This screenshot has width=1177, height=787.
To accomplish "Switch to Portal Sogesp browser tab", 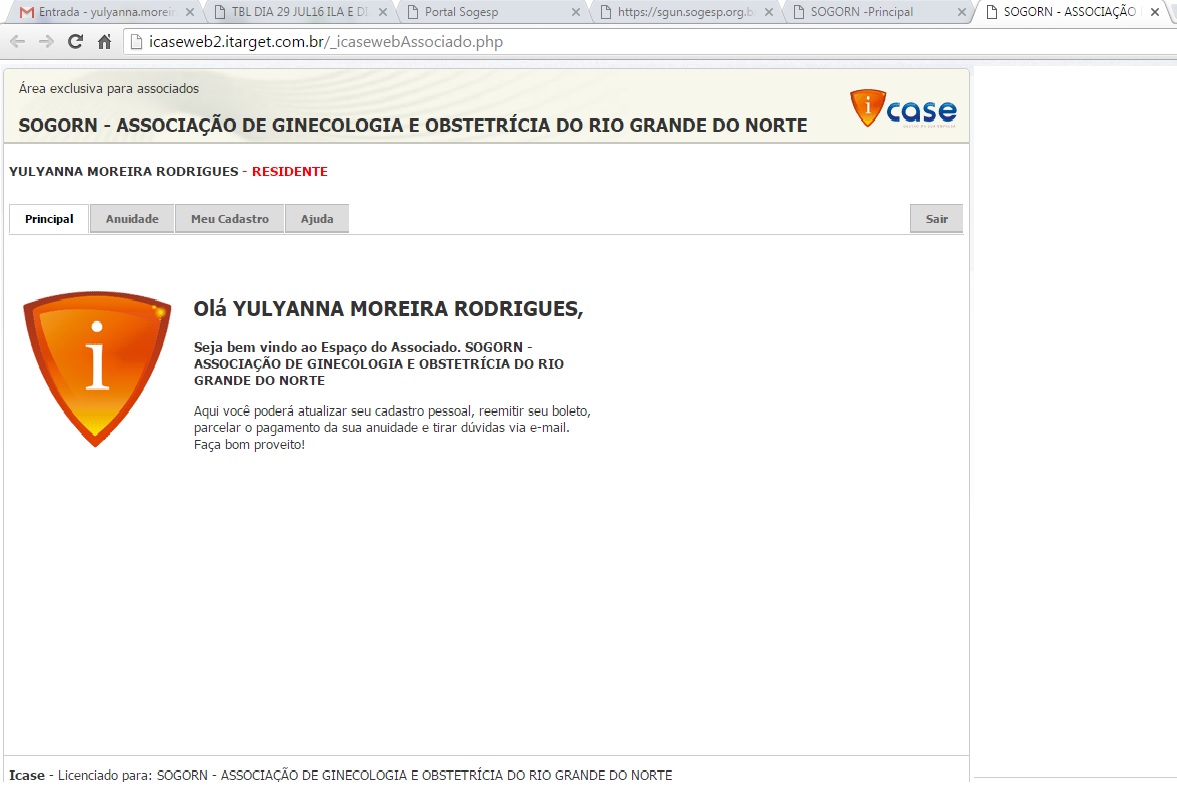I will pyautogui.click(x=480, y=13).
